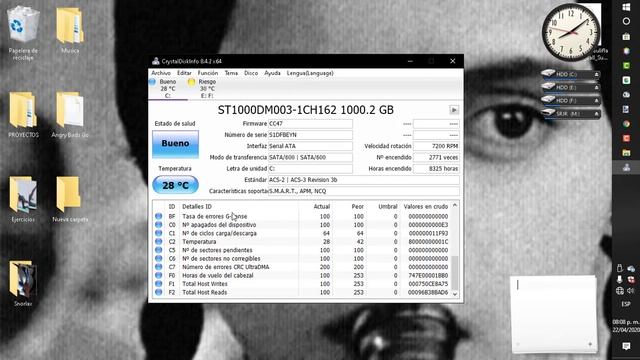
Task: Click the 2771 veces power count field
Action: 436,157
